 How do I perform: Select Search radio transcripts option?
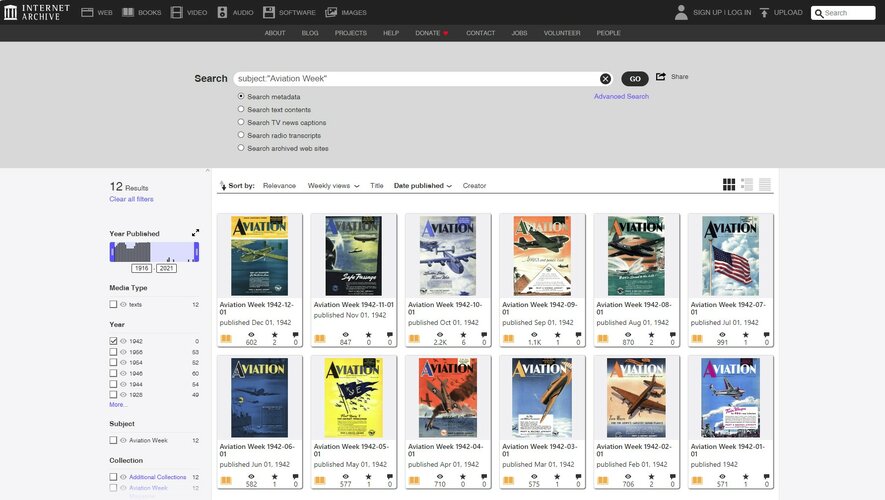click(x=241, y=135)
